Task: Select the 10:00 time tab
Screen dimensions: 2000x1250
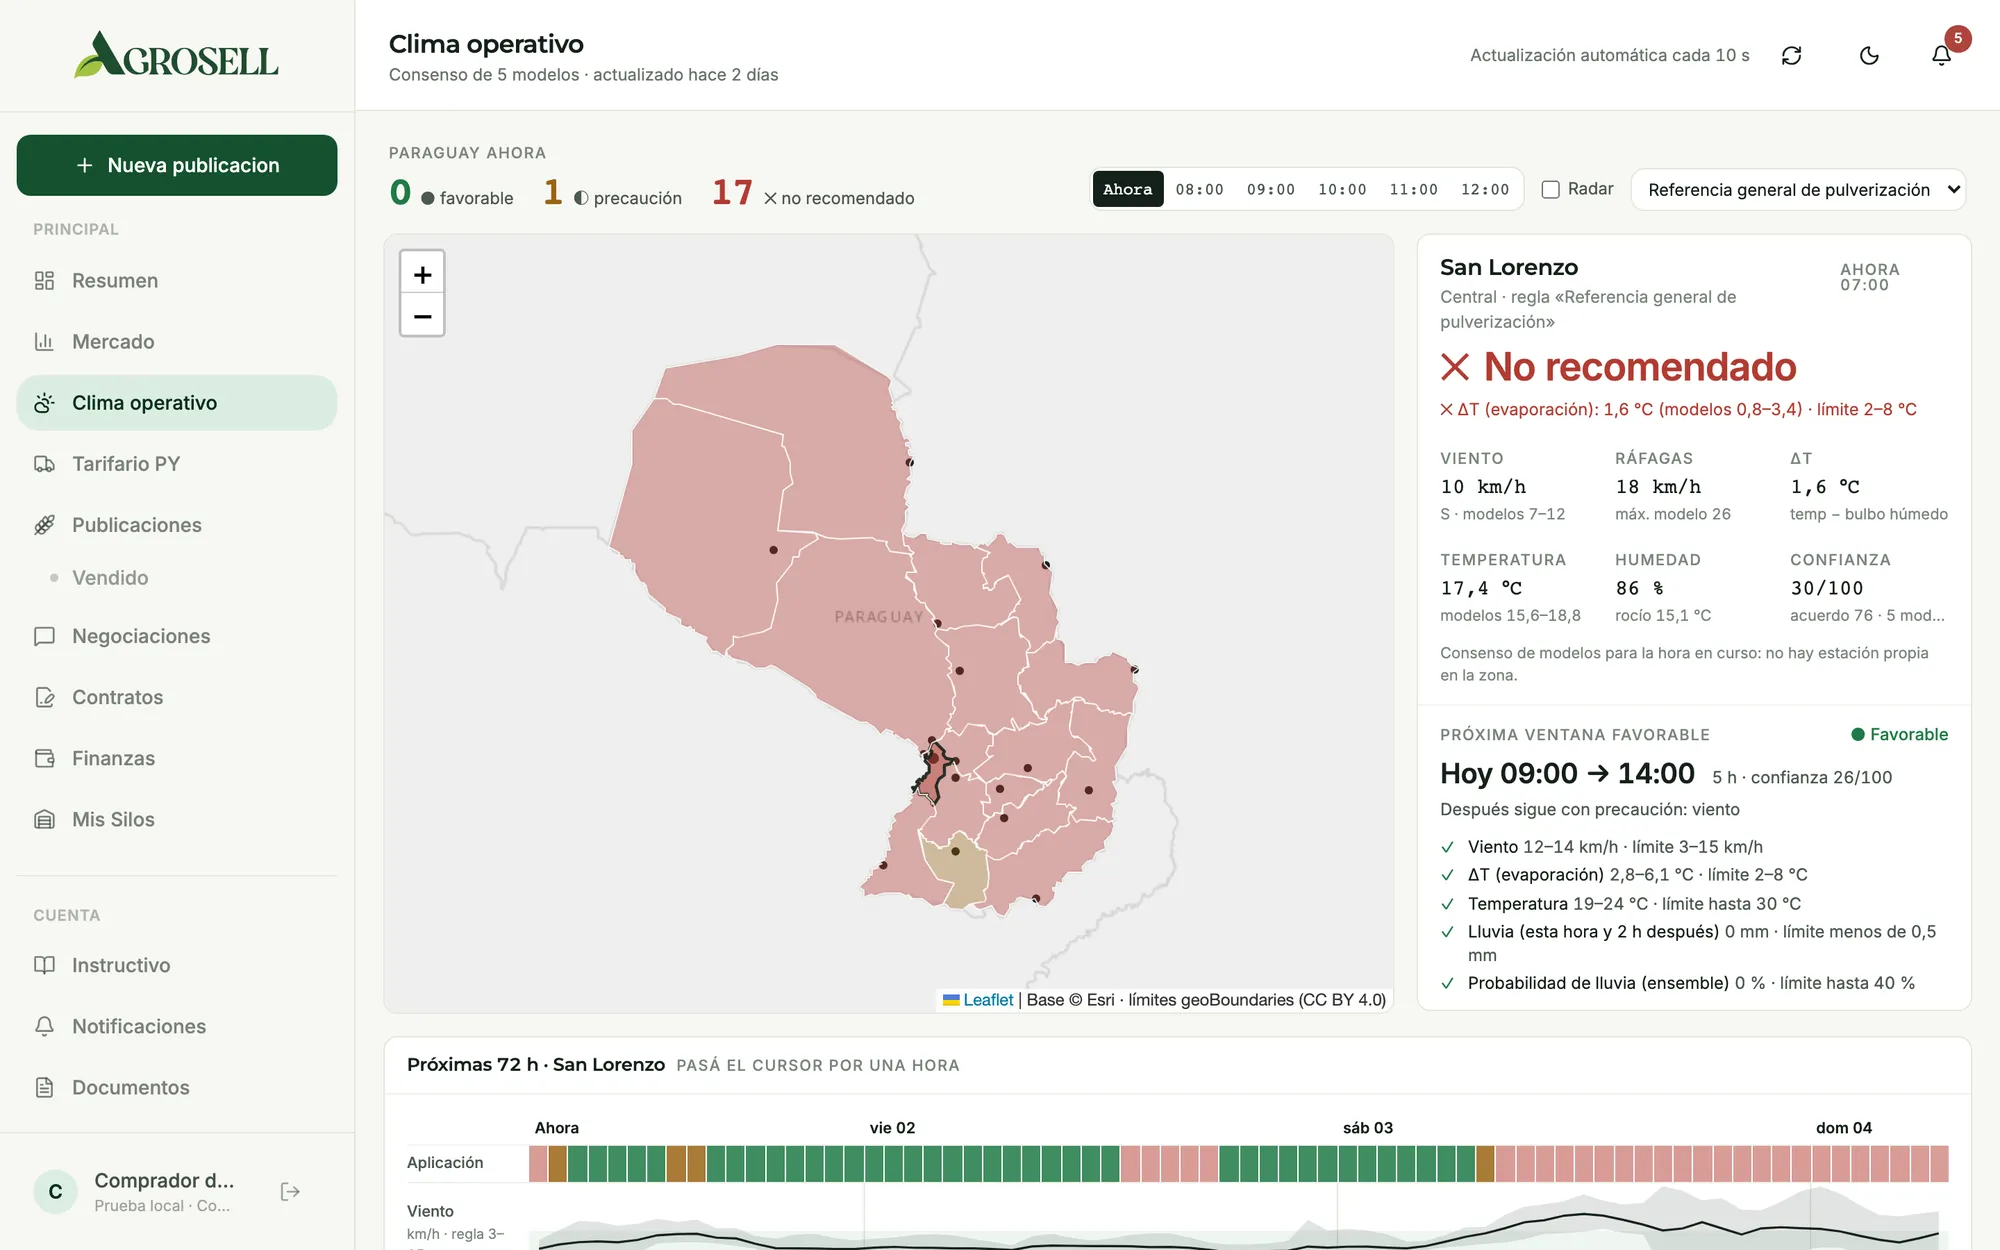Action: (1342, 189)
